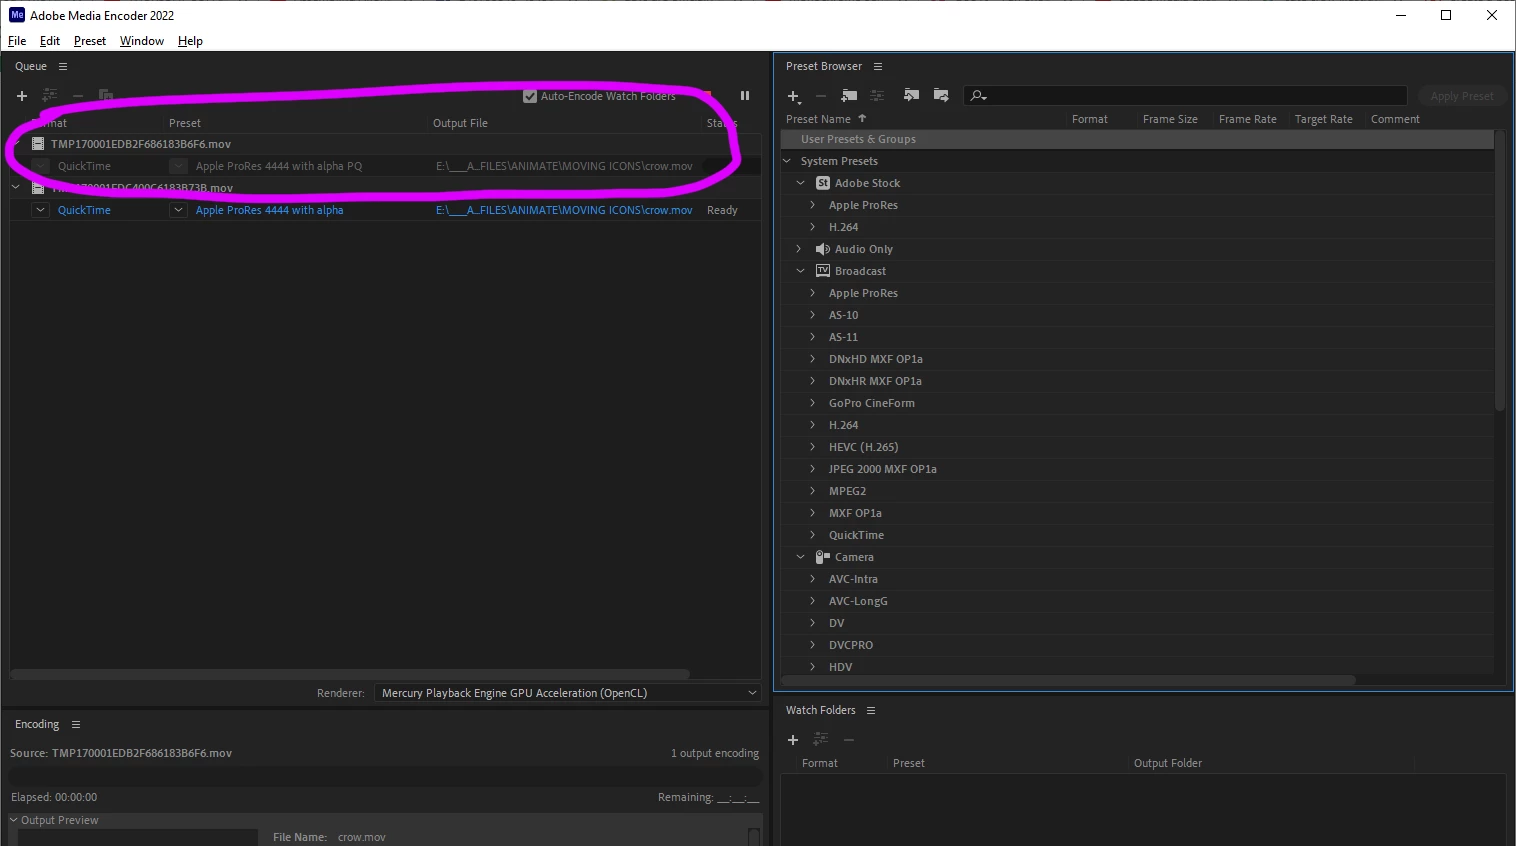
Task: Select User Presets & Groups row
Action: [1137, 139]
